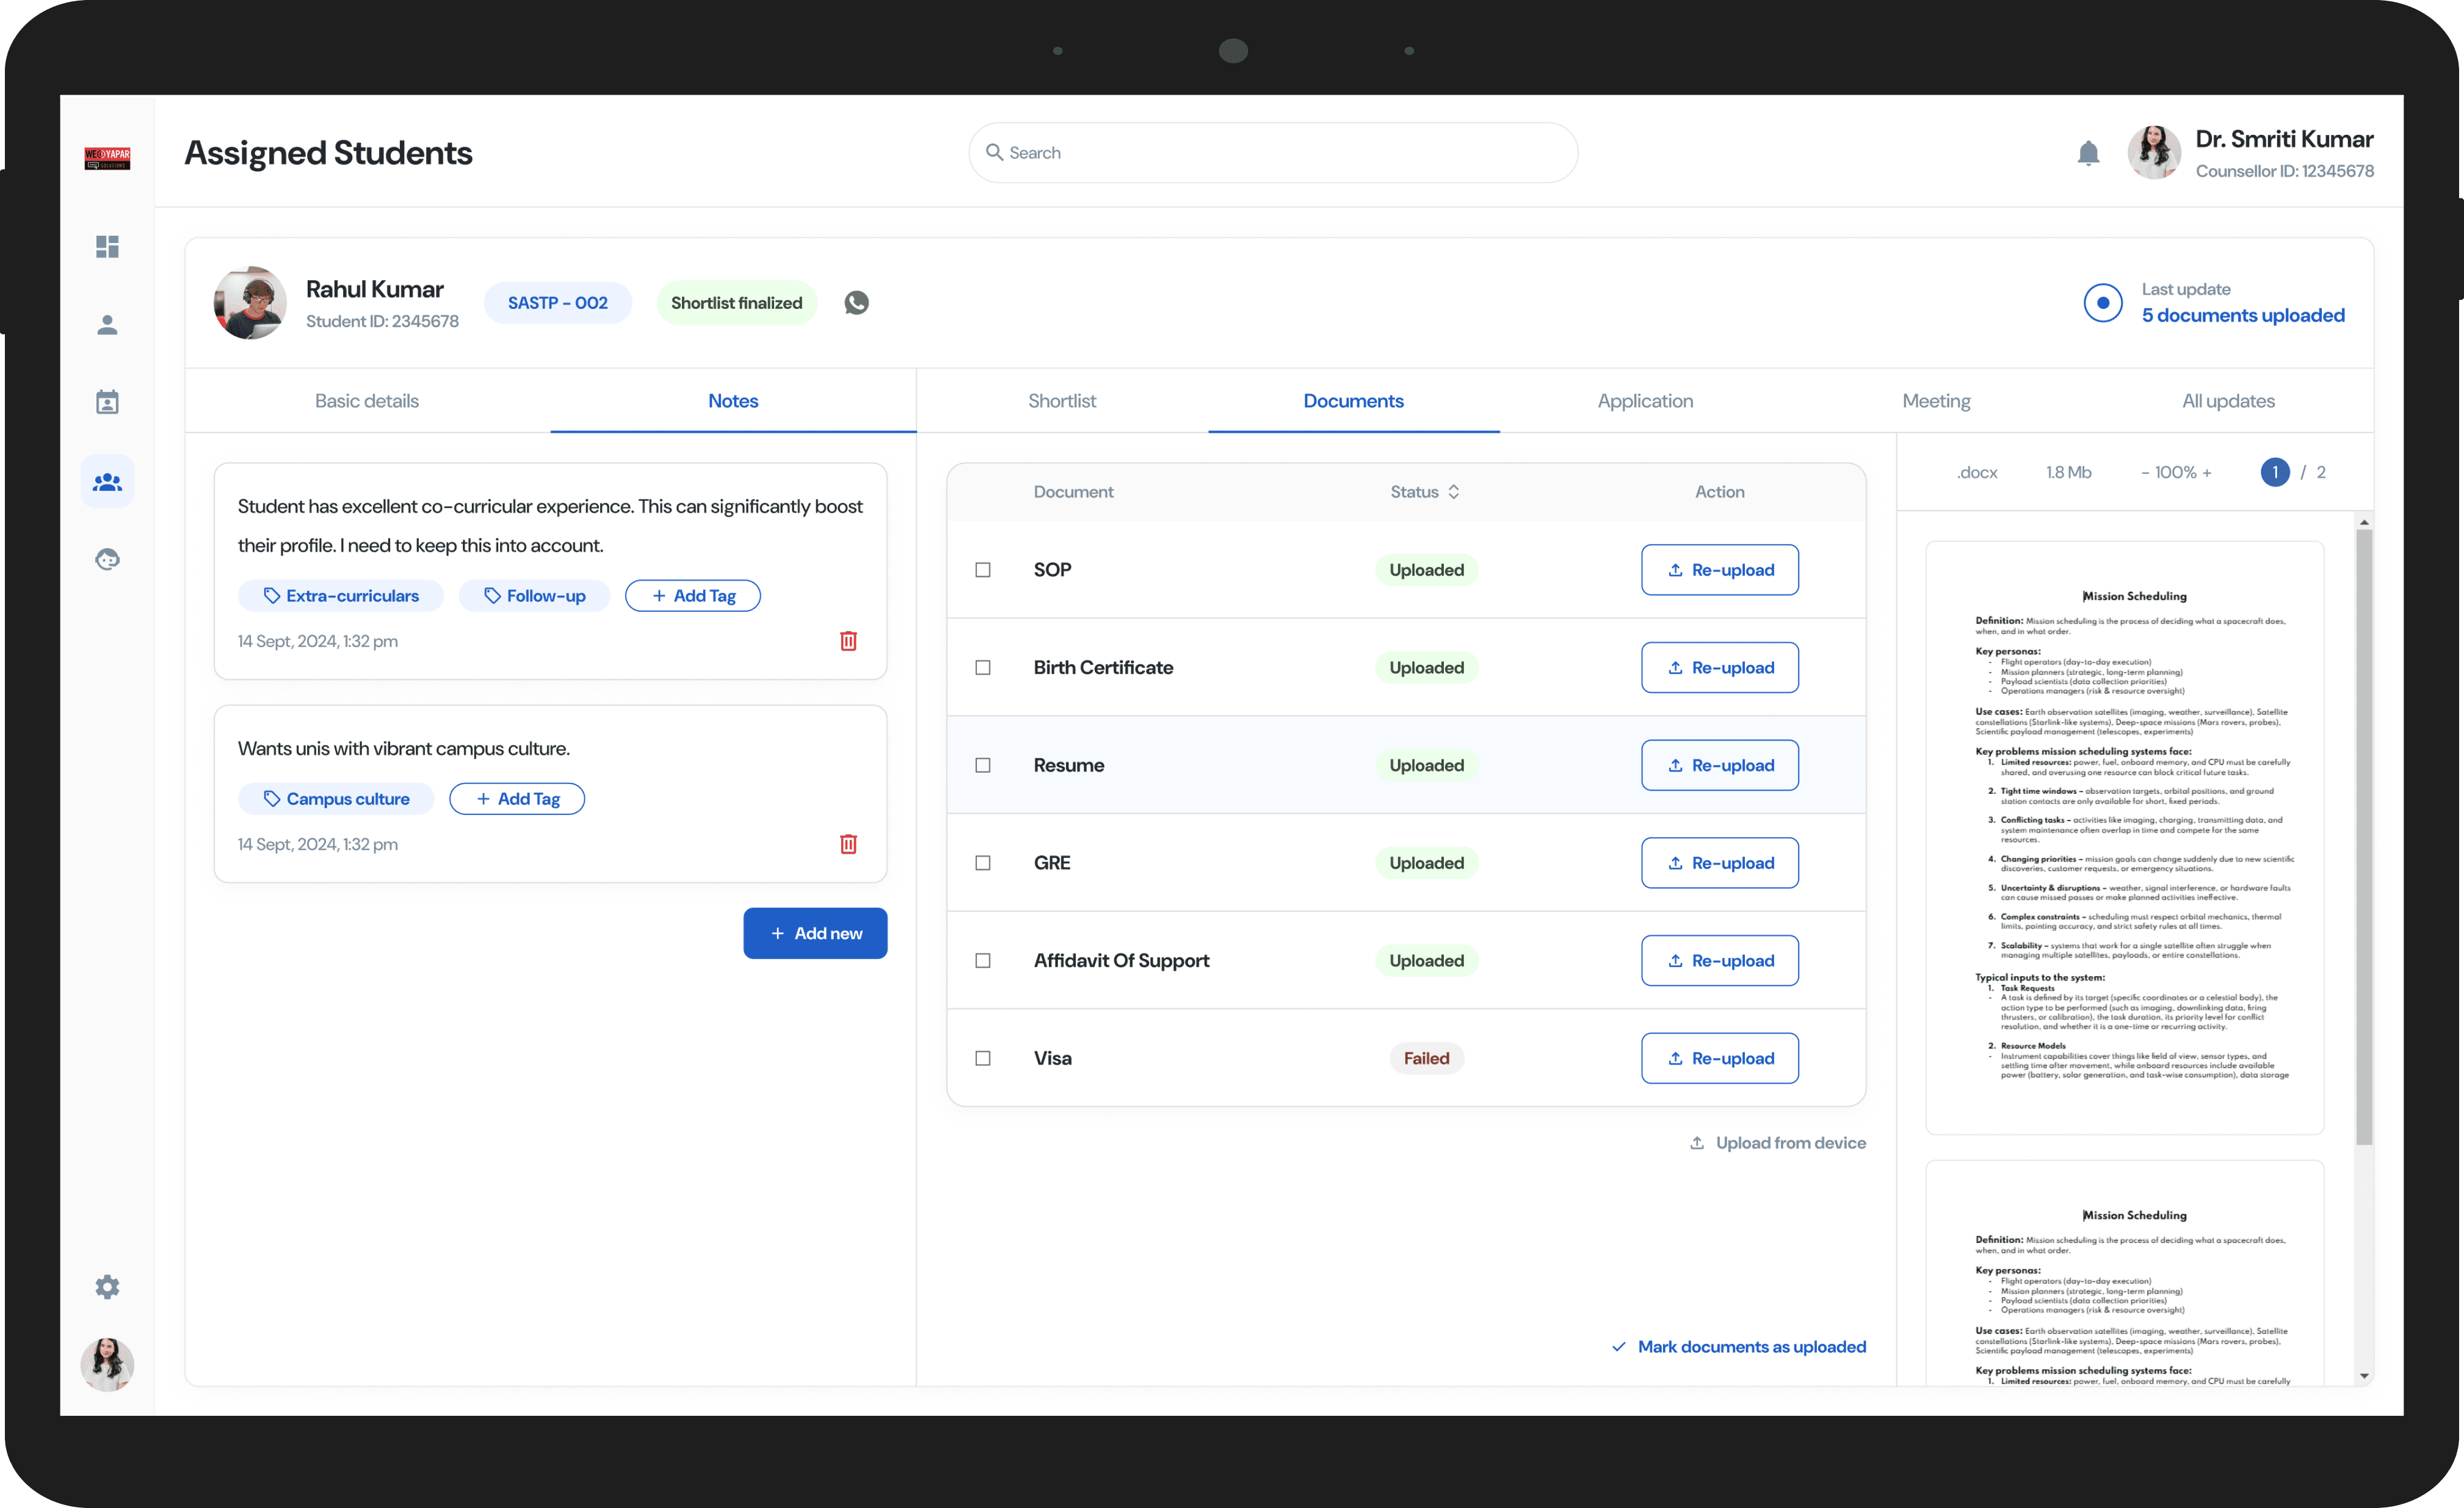
Task: Click zoom in plus beside 100%
Action: point(2207,472)
